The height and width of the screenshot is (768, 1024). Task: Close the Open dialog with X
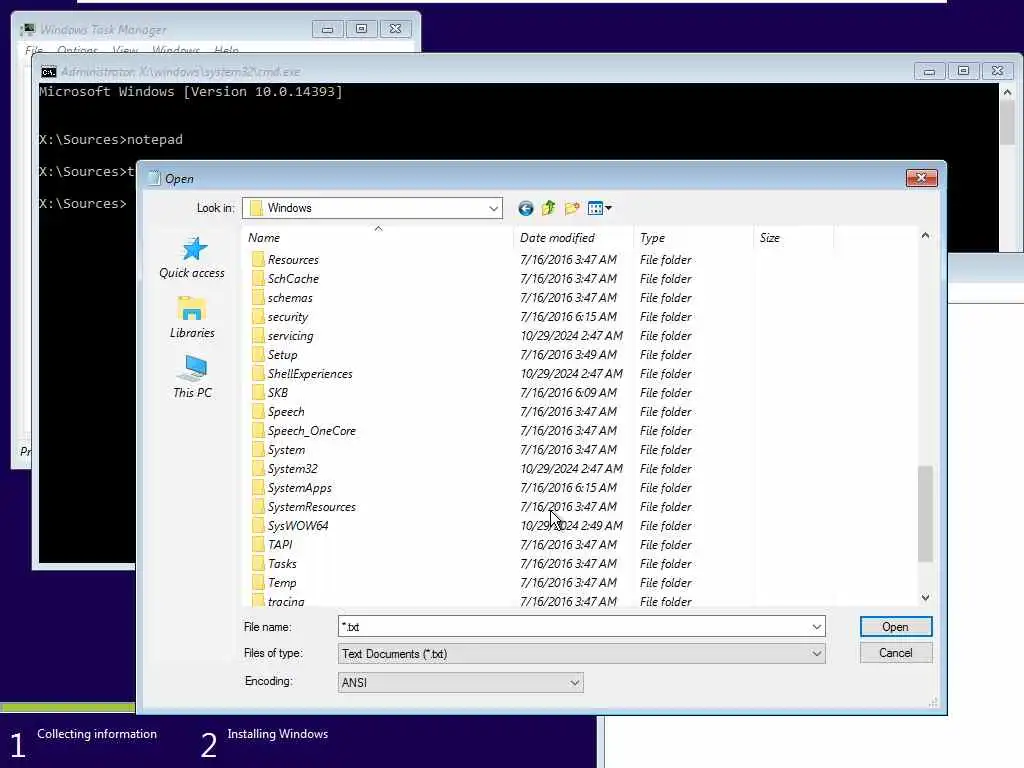pyautogui.click(x=921, y=178)
